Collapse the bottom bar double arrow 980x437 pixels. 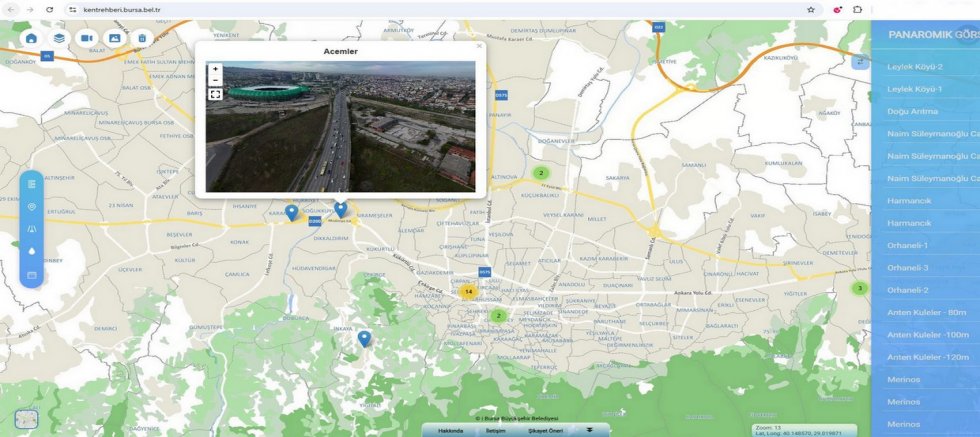pyautogui.click(x=589, y=430)
